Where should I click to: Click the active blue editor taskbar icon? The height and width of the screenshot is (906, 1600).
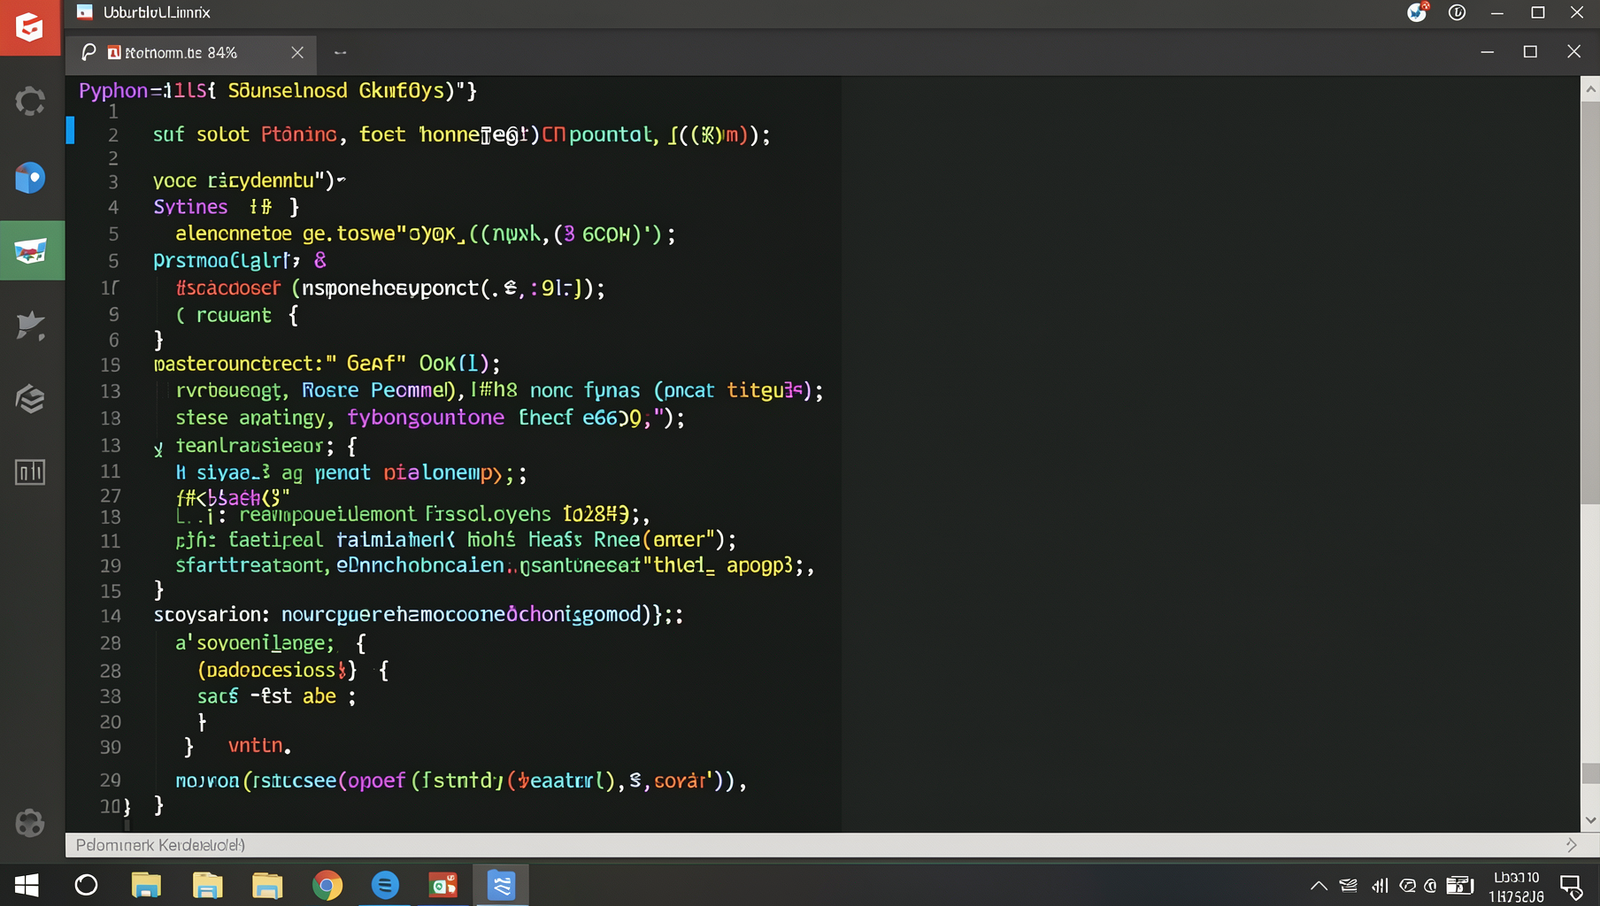click(x=501, y=885)
